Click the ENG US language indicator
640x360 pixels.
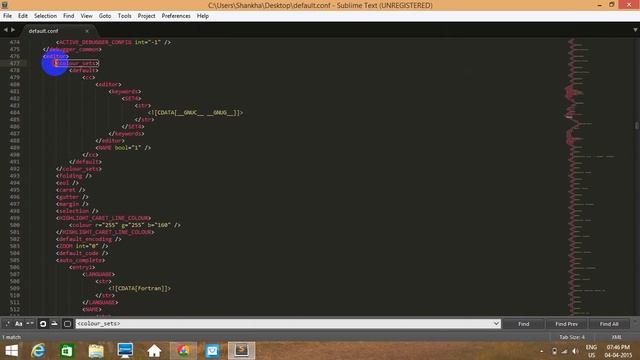[591, 351]
